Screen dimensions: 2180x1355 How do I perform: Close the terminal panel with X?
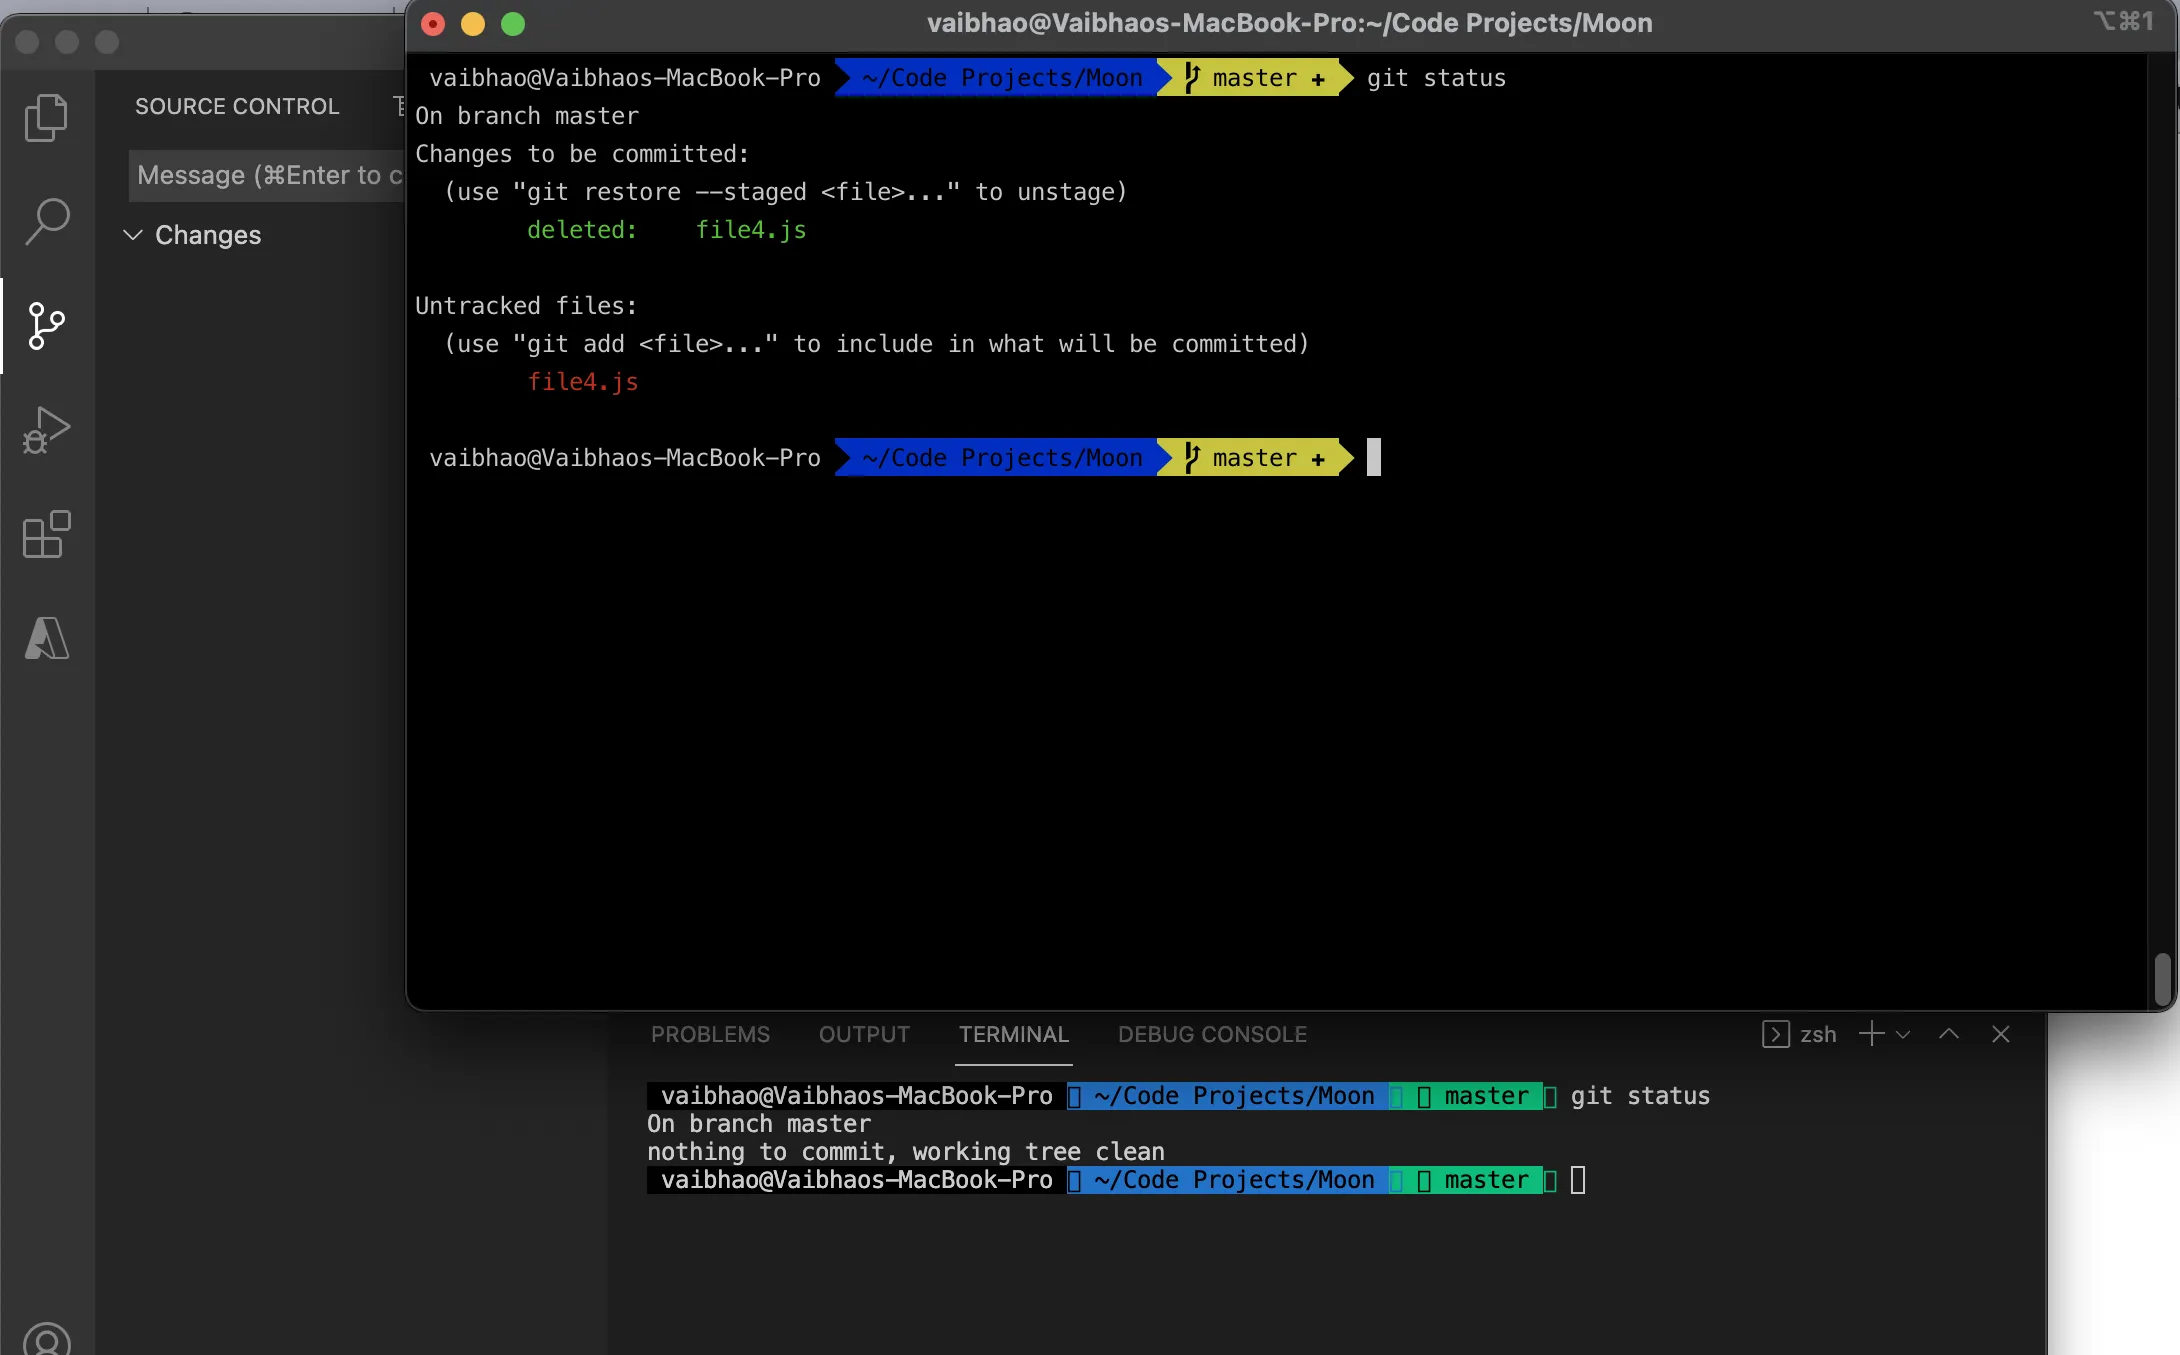tap(2000, 1034)
